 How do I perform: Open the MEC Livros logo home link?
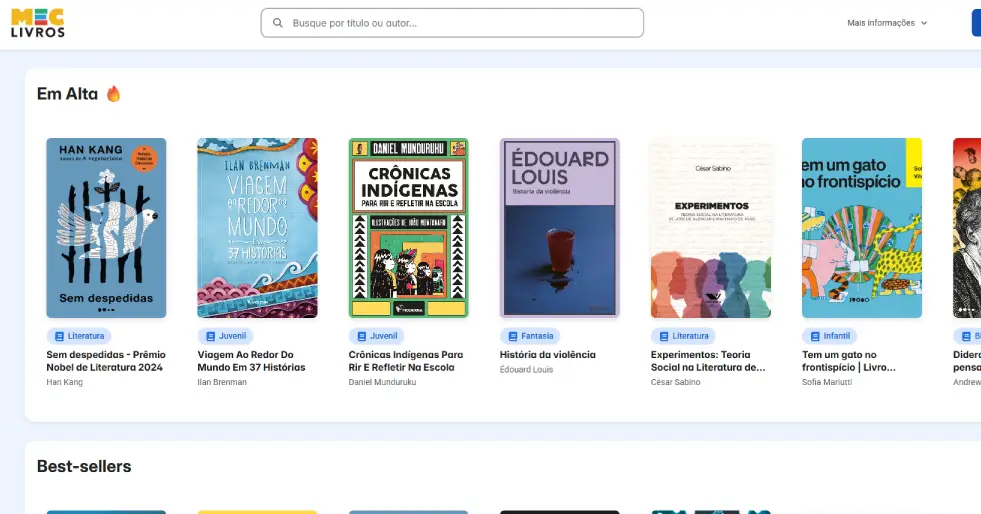pos(38,23)
